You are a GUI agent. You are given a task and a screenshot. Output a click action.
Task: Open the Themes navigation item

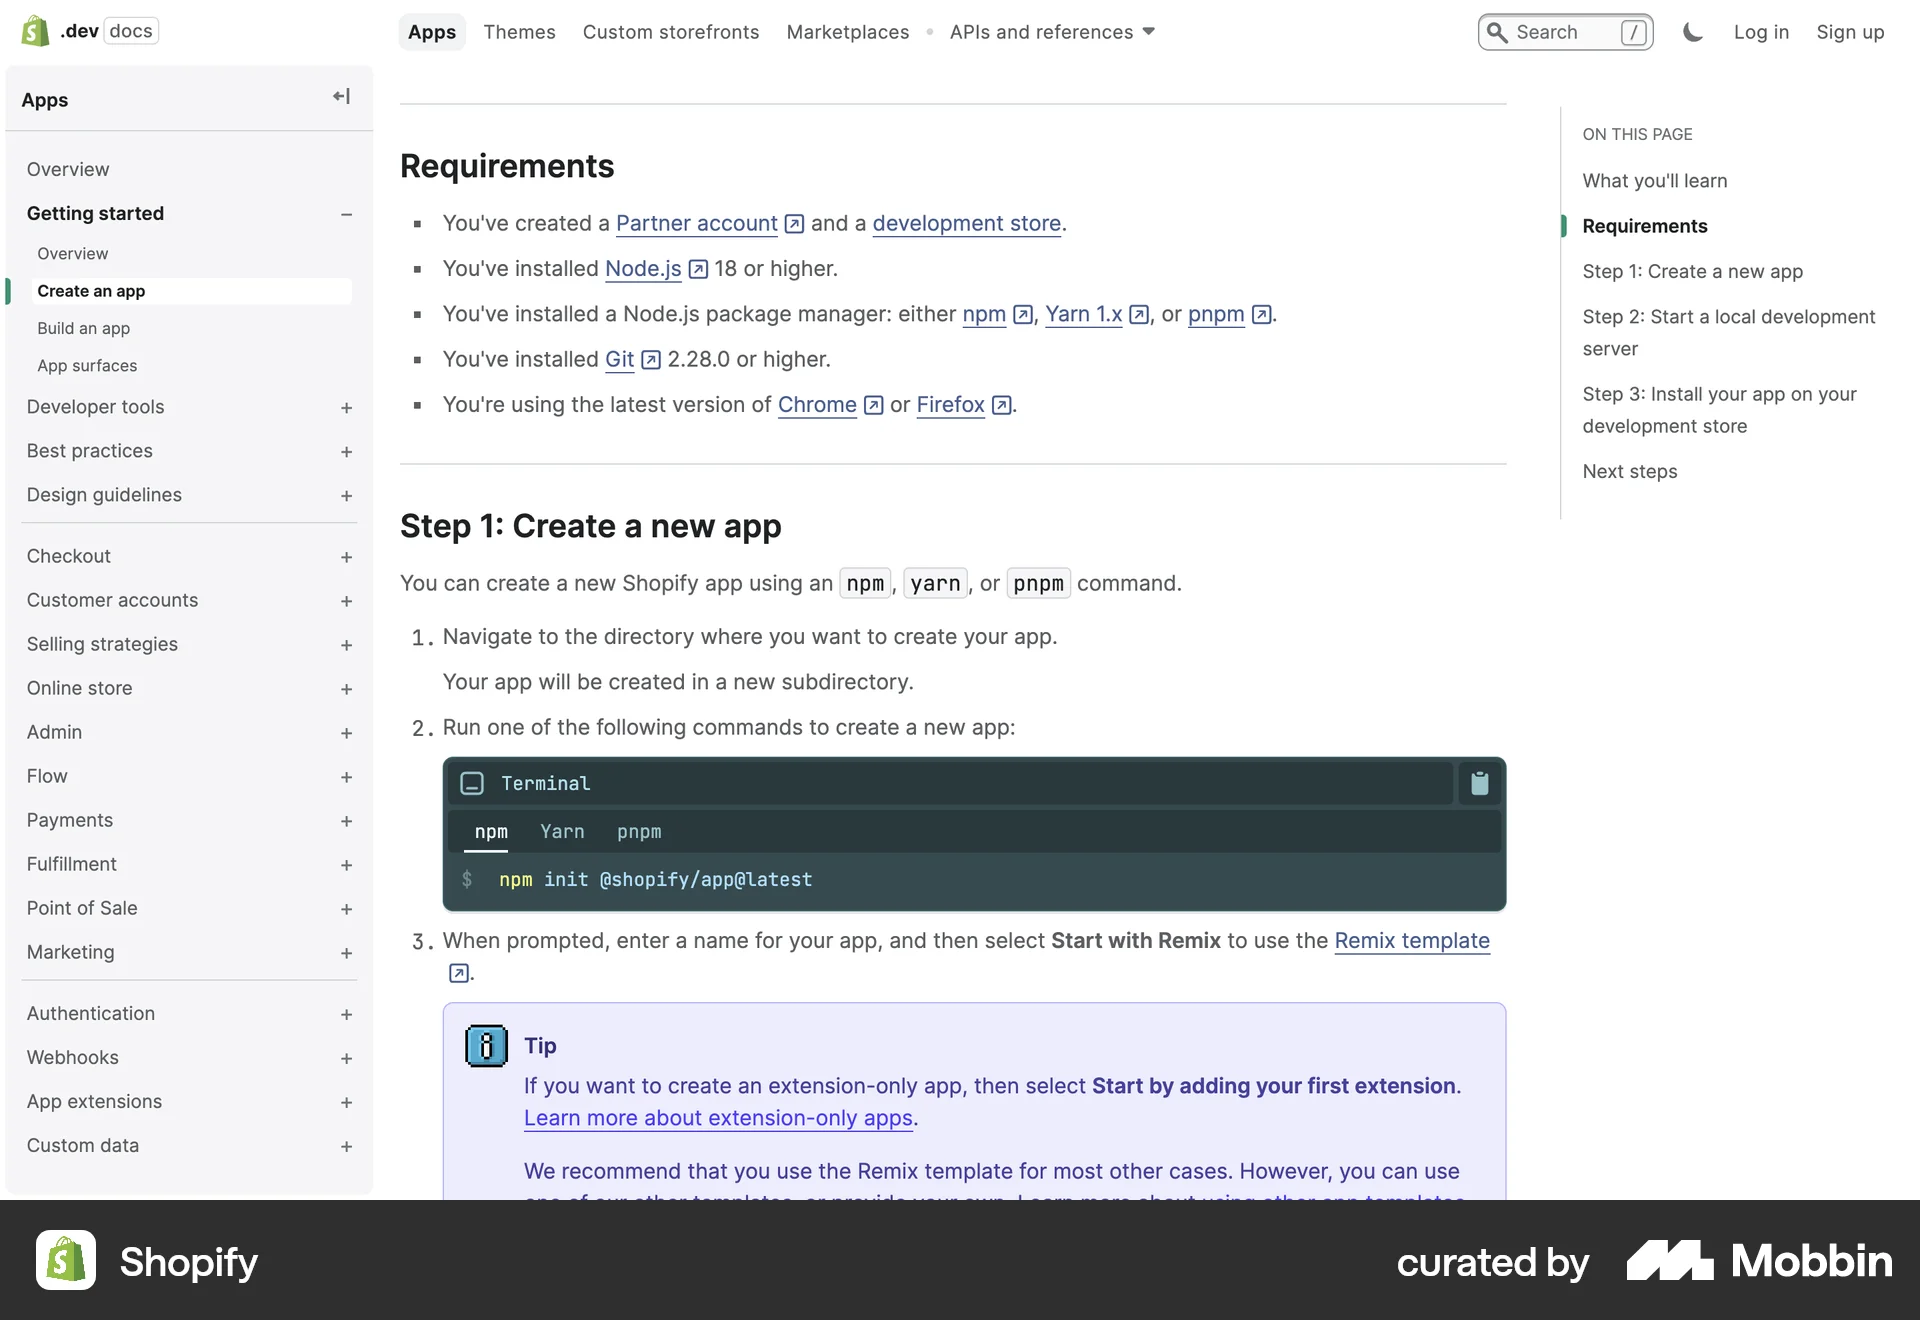[x=519, y=32]
